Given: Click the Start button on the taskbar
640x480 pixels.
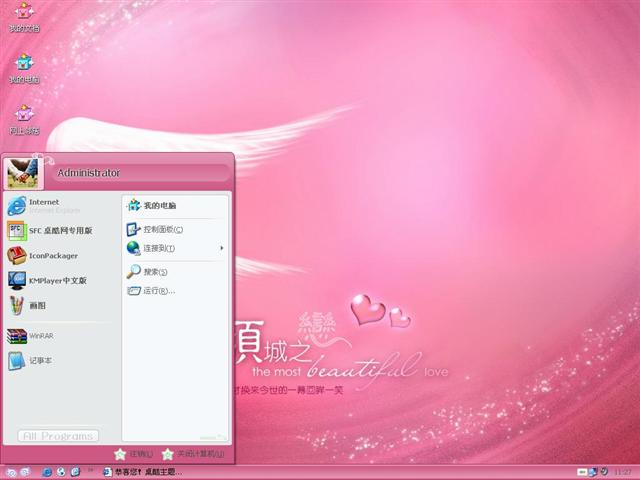Looking at the screenshot, I should [x=17, y=473].
